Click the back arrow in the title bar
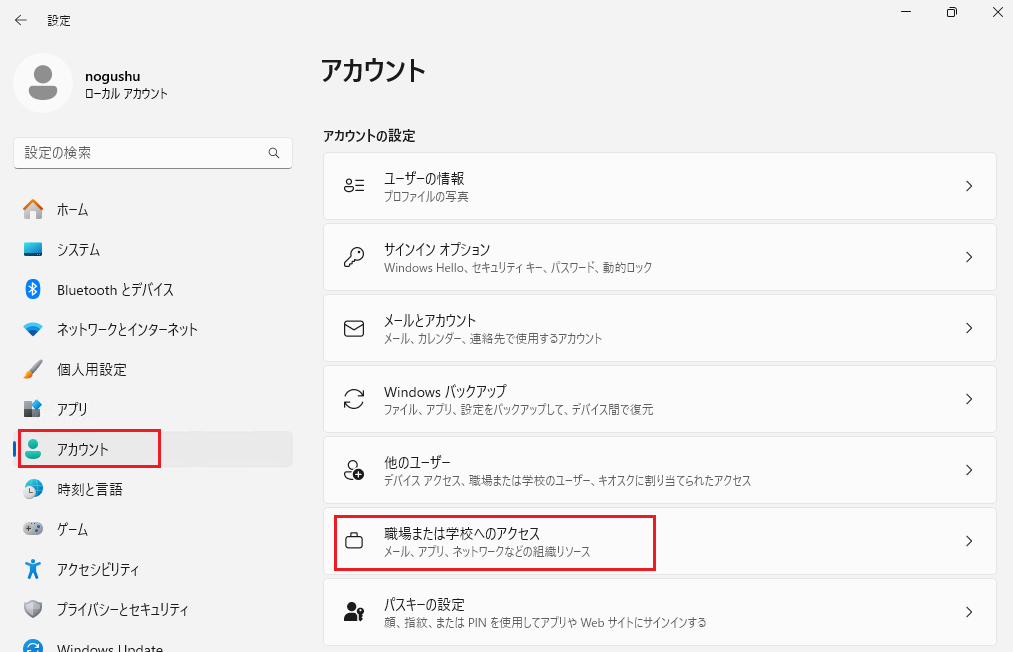The width and height of the screenshot is (1013, 652). click(20, 19)
